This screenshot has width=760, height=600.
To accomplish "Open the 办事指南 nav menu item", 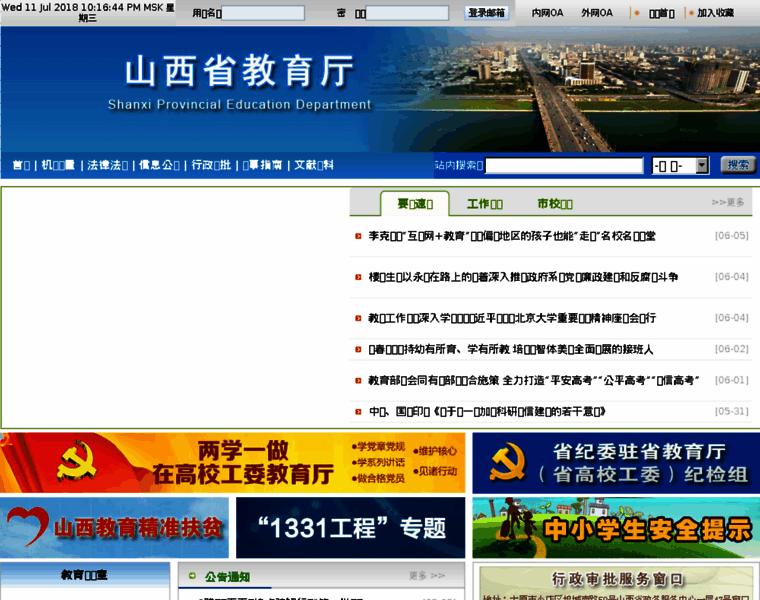I will pyautogui.click(x=262, y=165).
